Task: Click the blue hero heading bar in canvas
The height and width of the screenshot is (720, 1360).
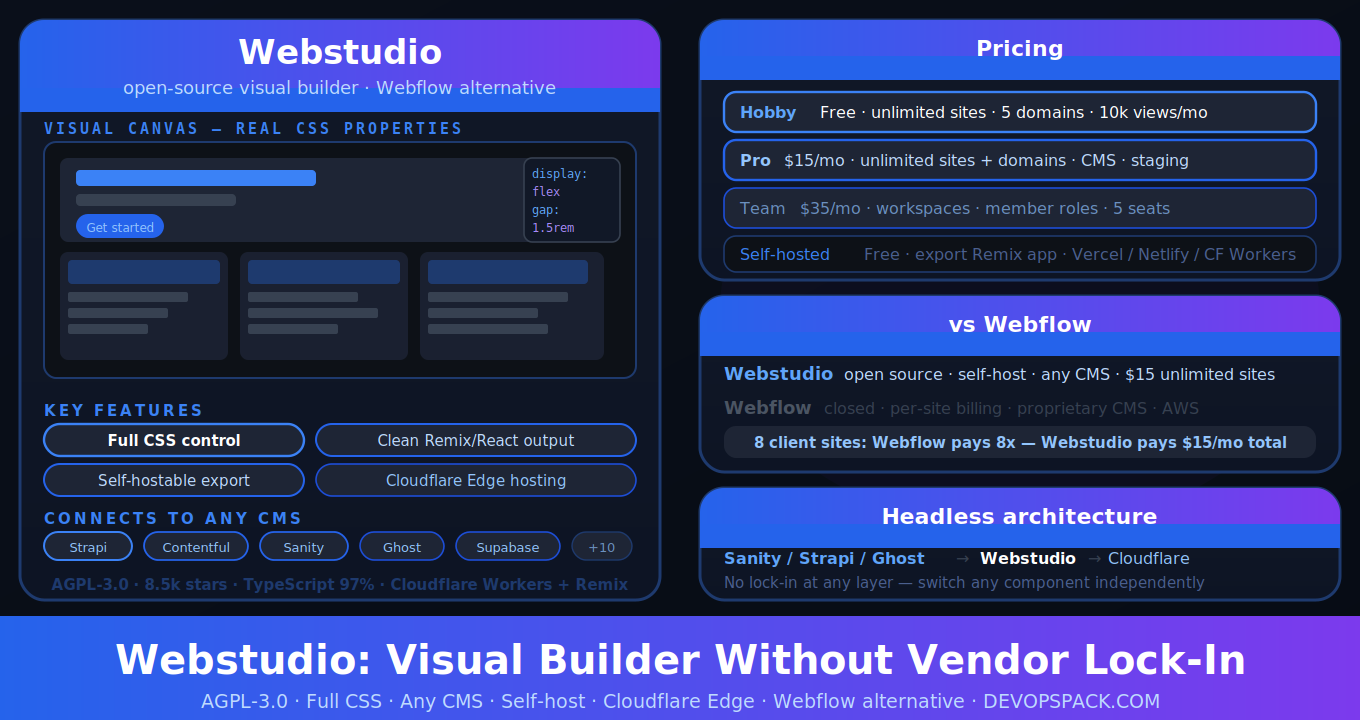Action: pyautogui.click(x=196, y=178)
